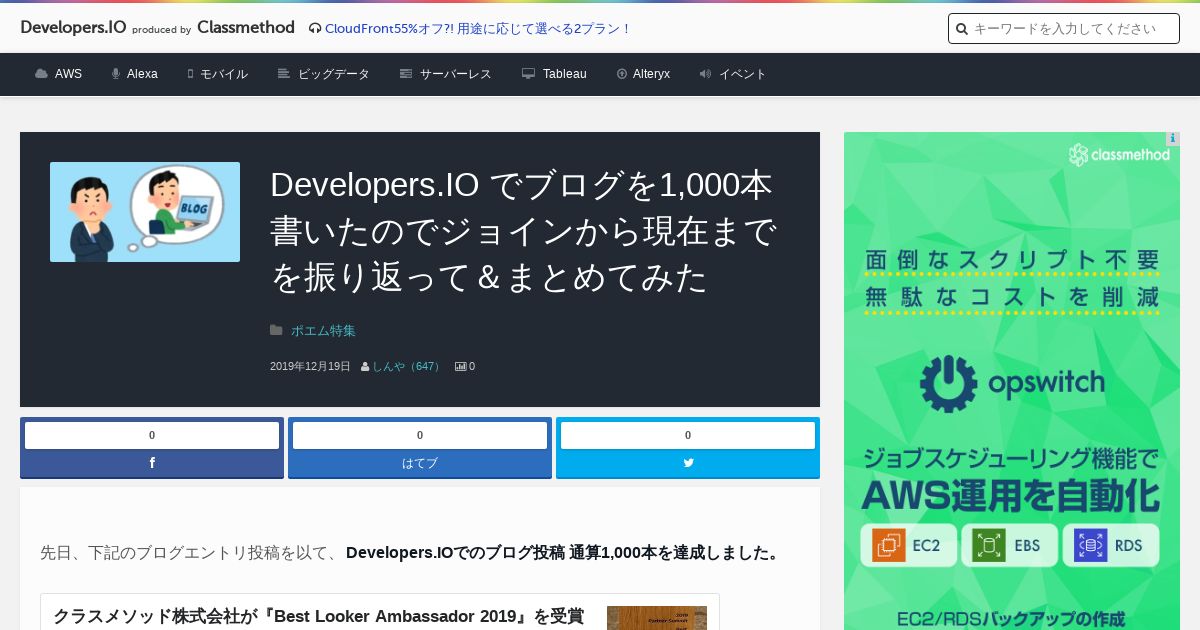Click the EBS badge in the ad
1200x630 pixels.
1009,546
